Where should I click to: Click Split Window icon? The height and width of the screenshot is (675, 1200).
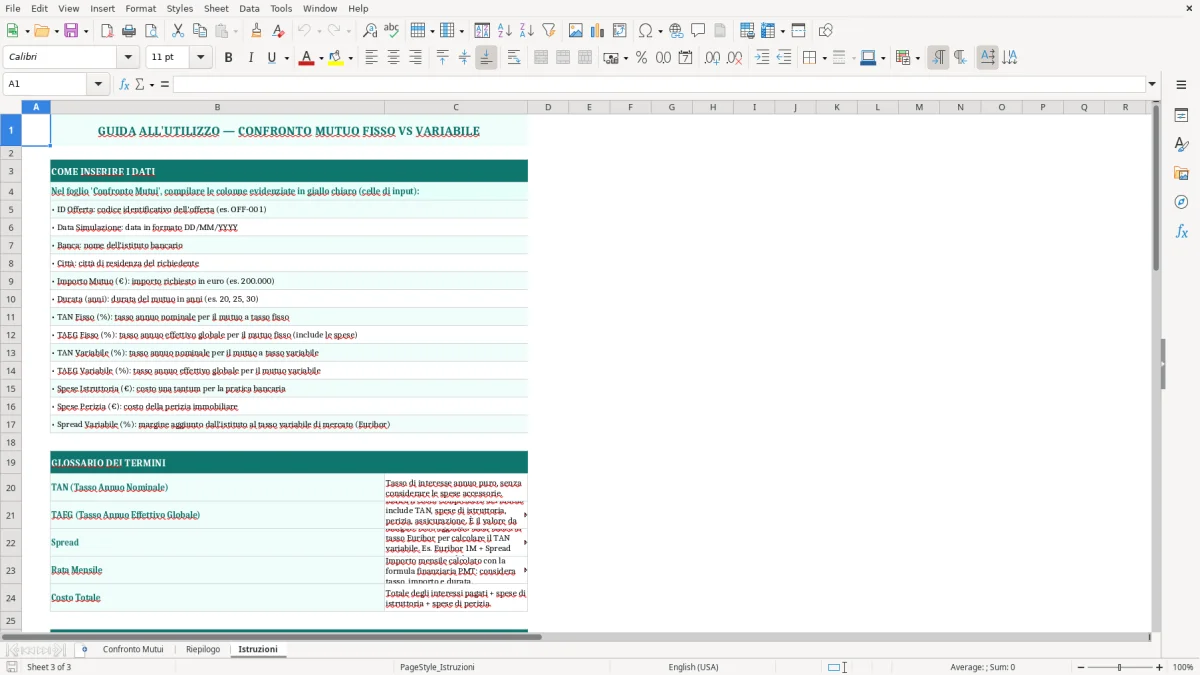point(799,31)
